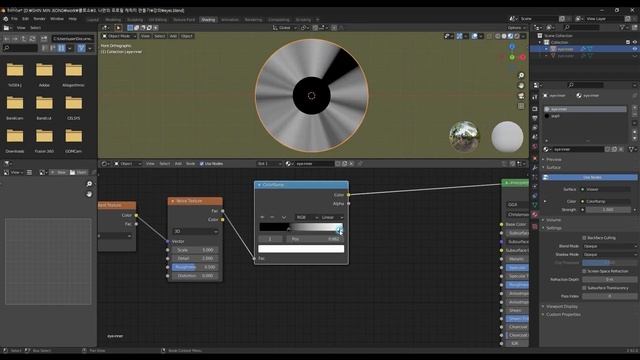Click the Color ColorRamp link field
640x360 pixels.
tap(605, 201)
